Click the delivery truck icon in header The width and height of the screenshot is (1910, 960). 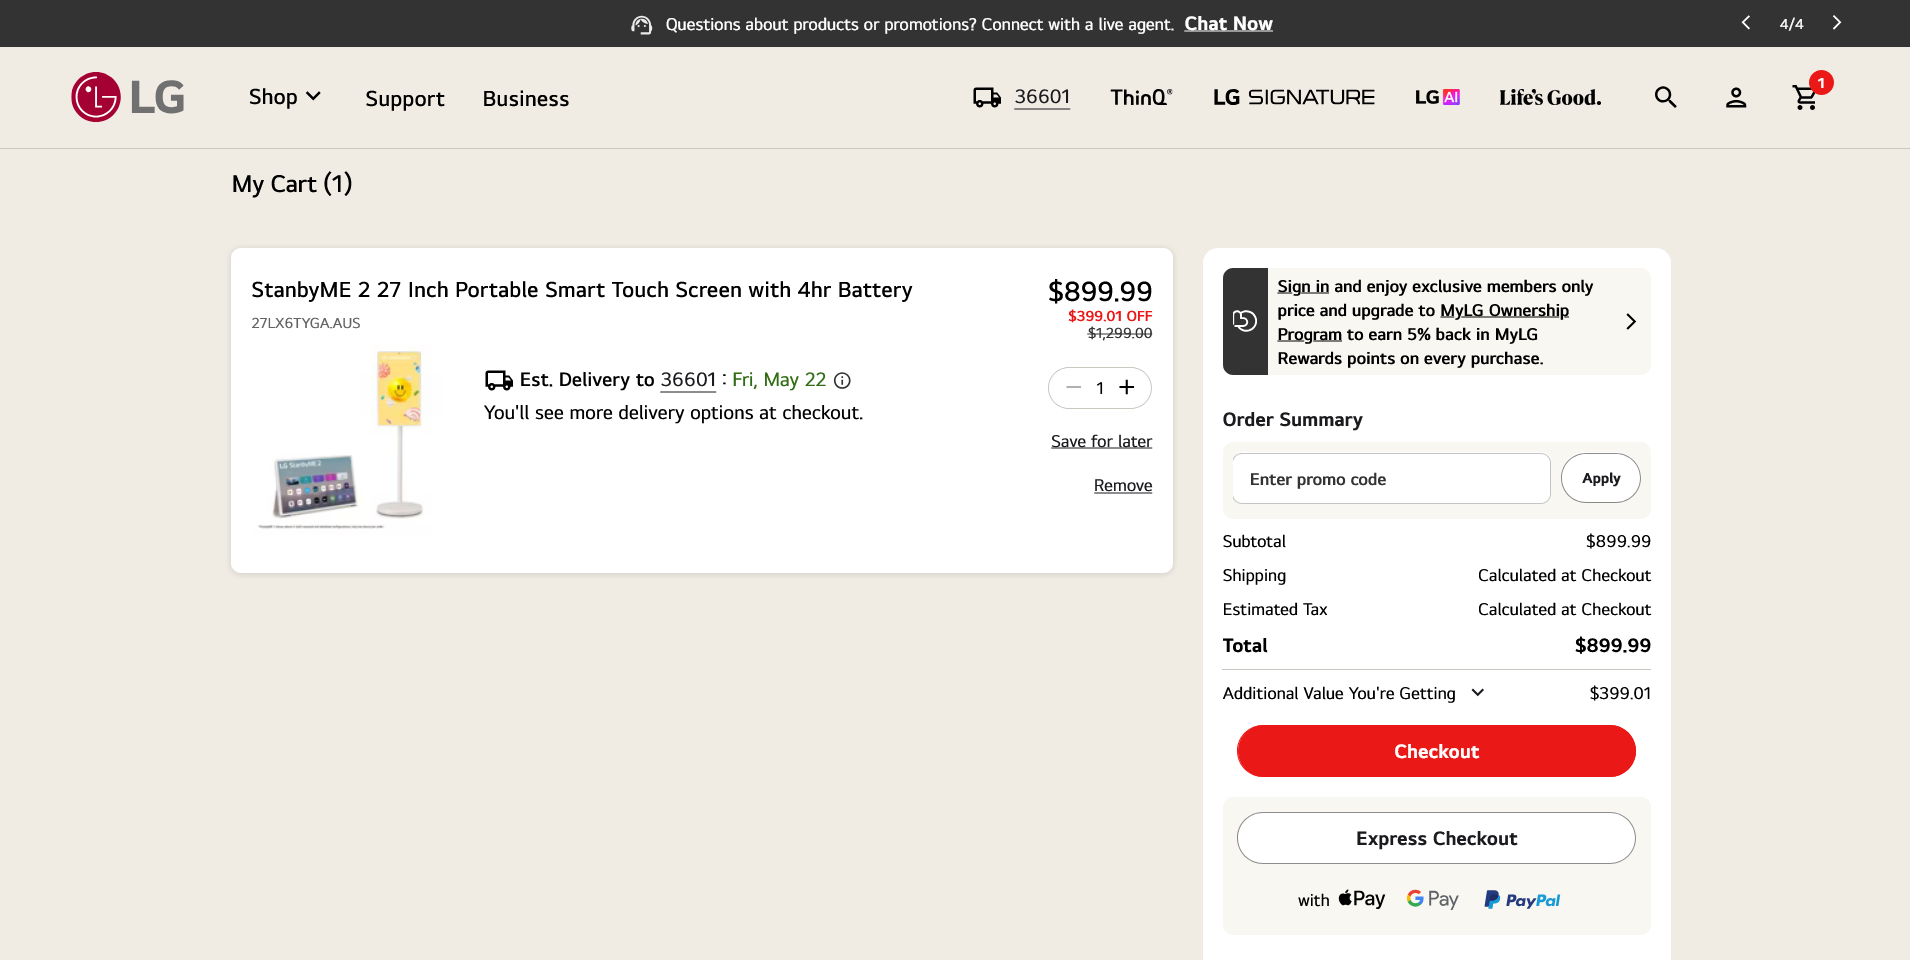pos(987,97)
